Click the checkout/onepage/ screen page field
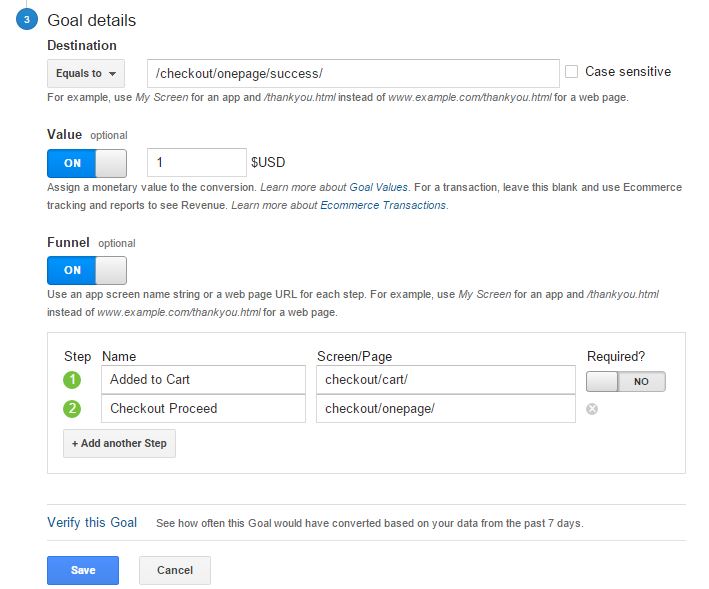 click(x=445, y=408)
